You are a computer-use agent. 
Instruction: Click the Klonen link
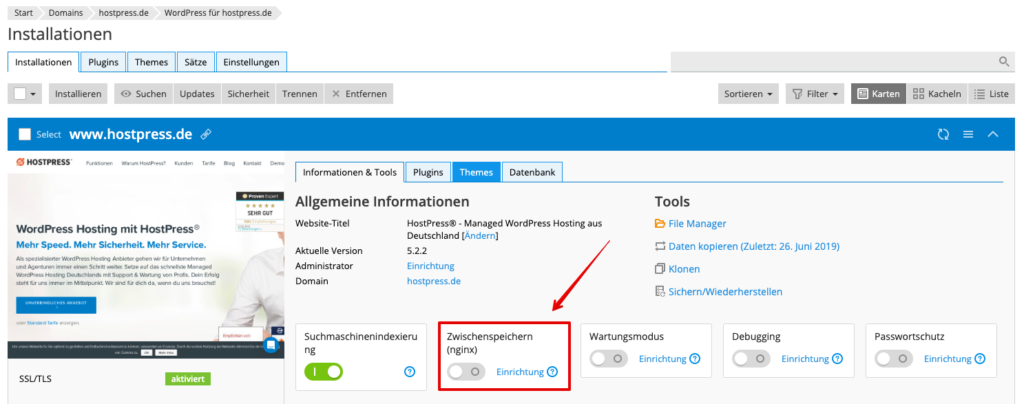684,269
